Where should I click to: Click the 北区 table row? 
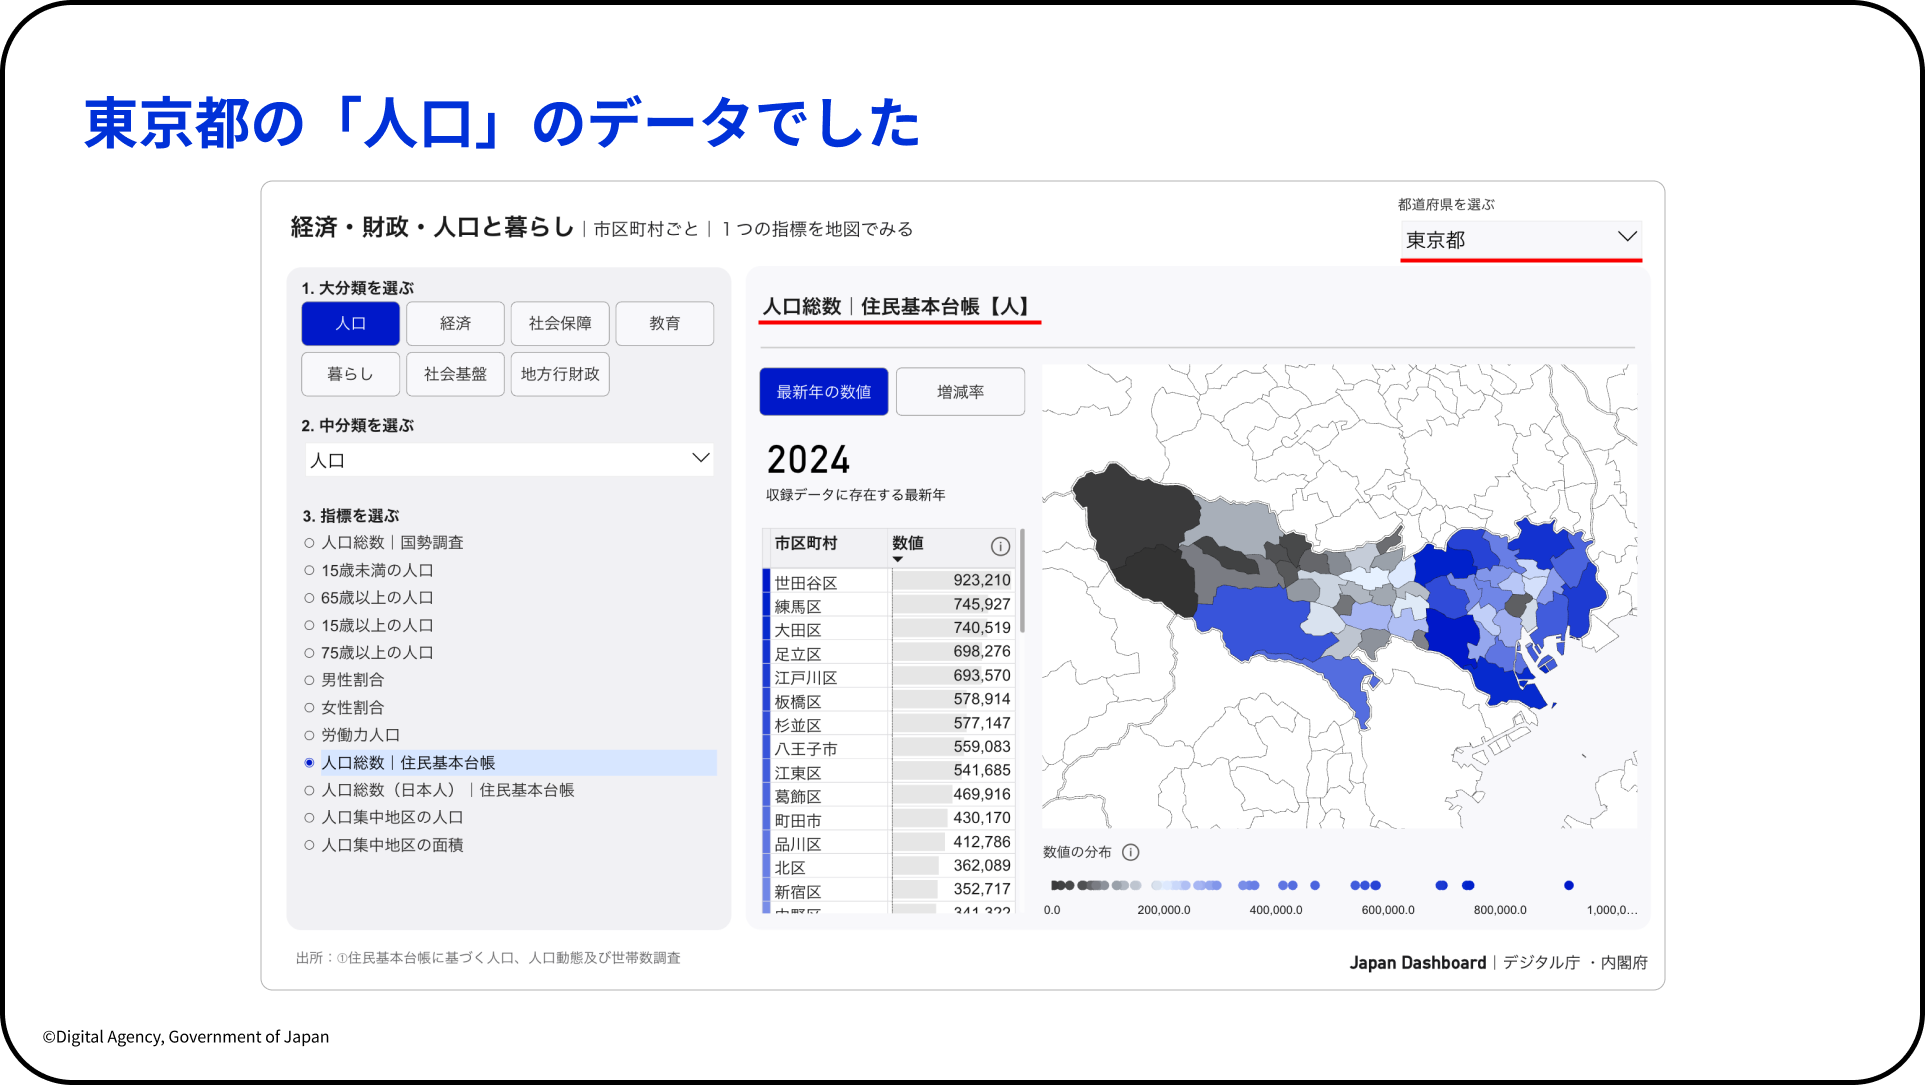pos(889,867)
